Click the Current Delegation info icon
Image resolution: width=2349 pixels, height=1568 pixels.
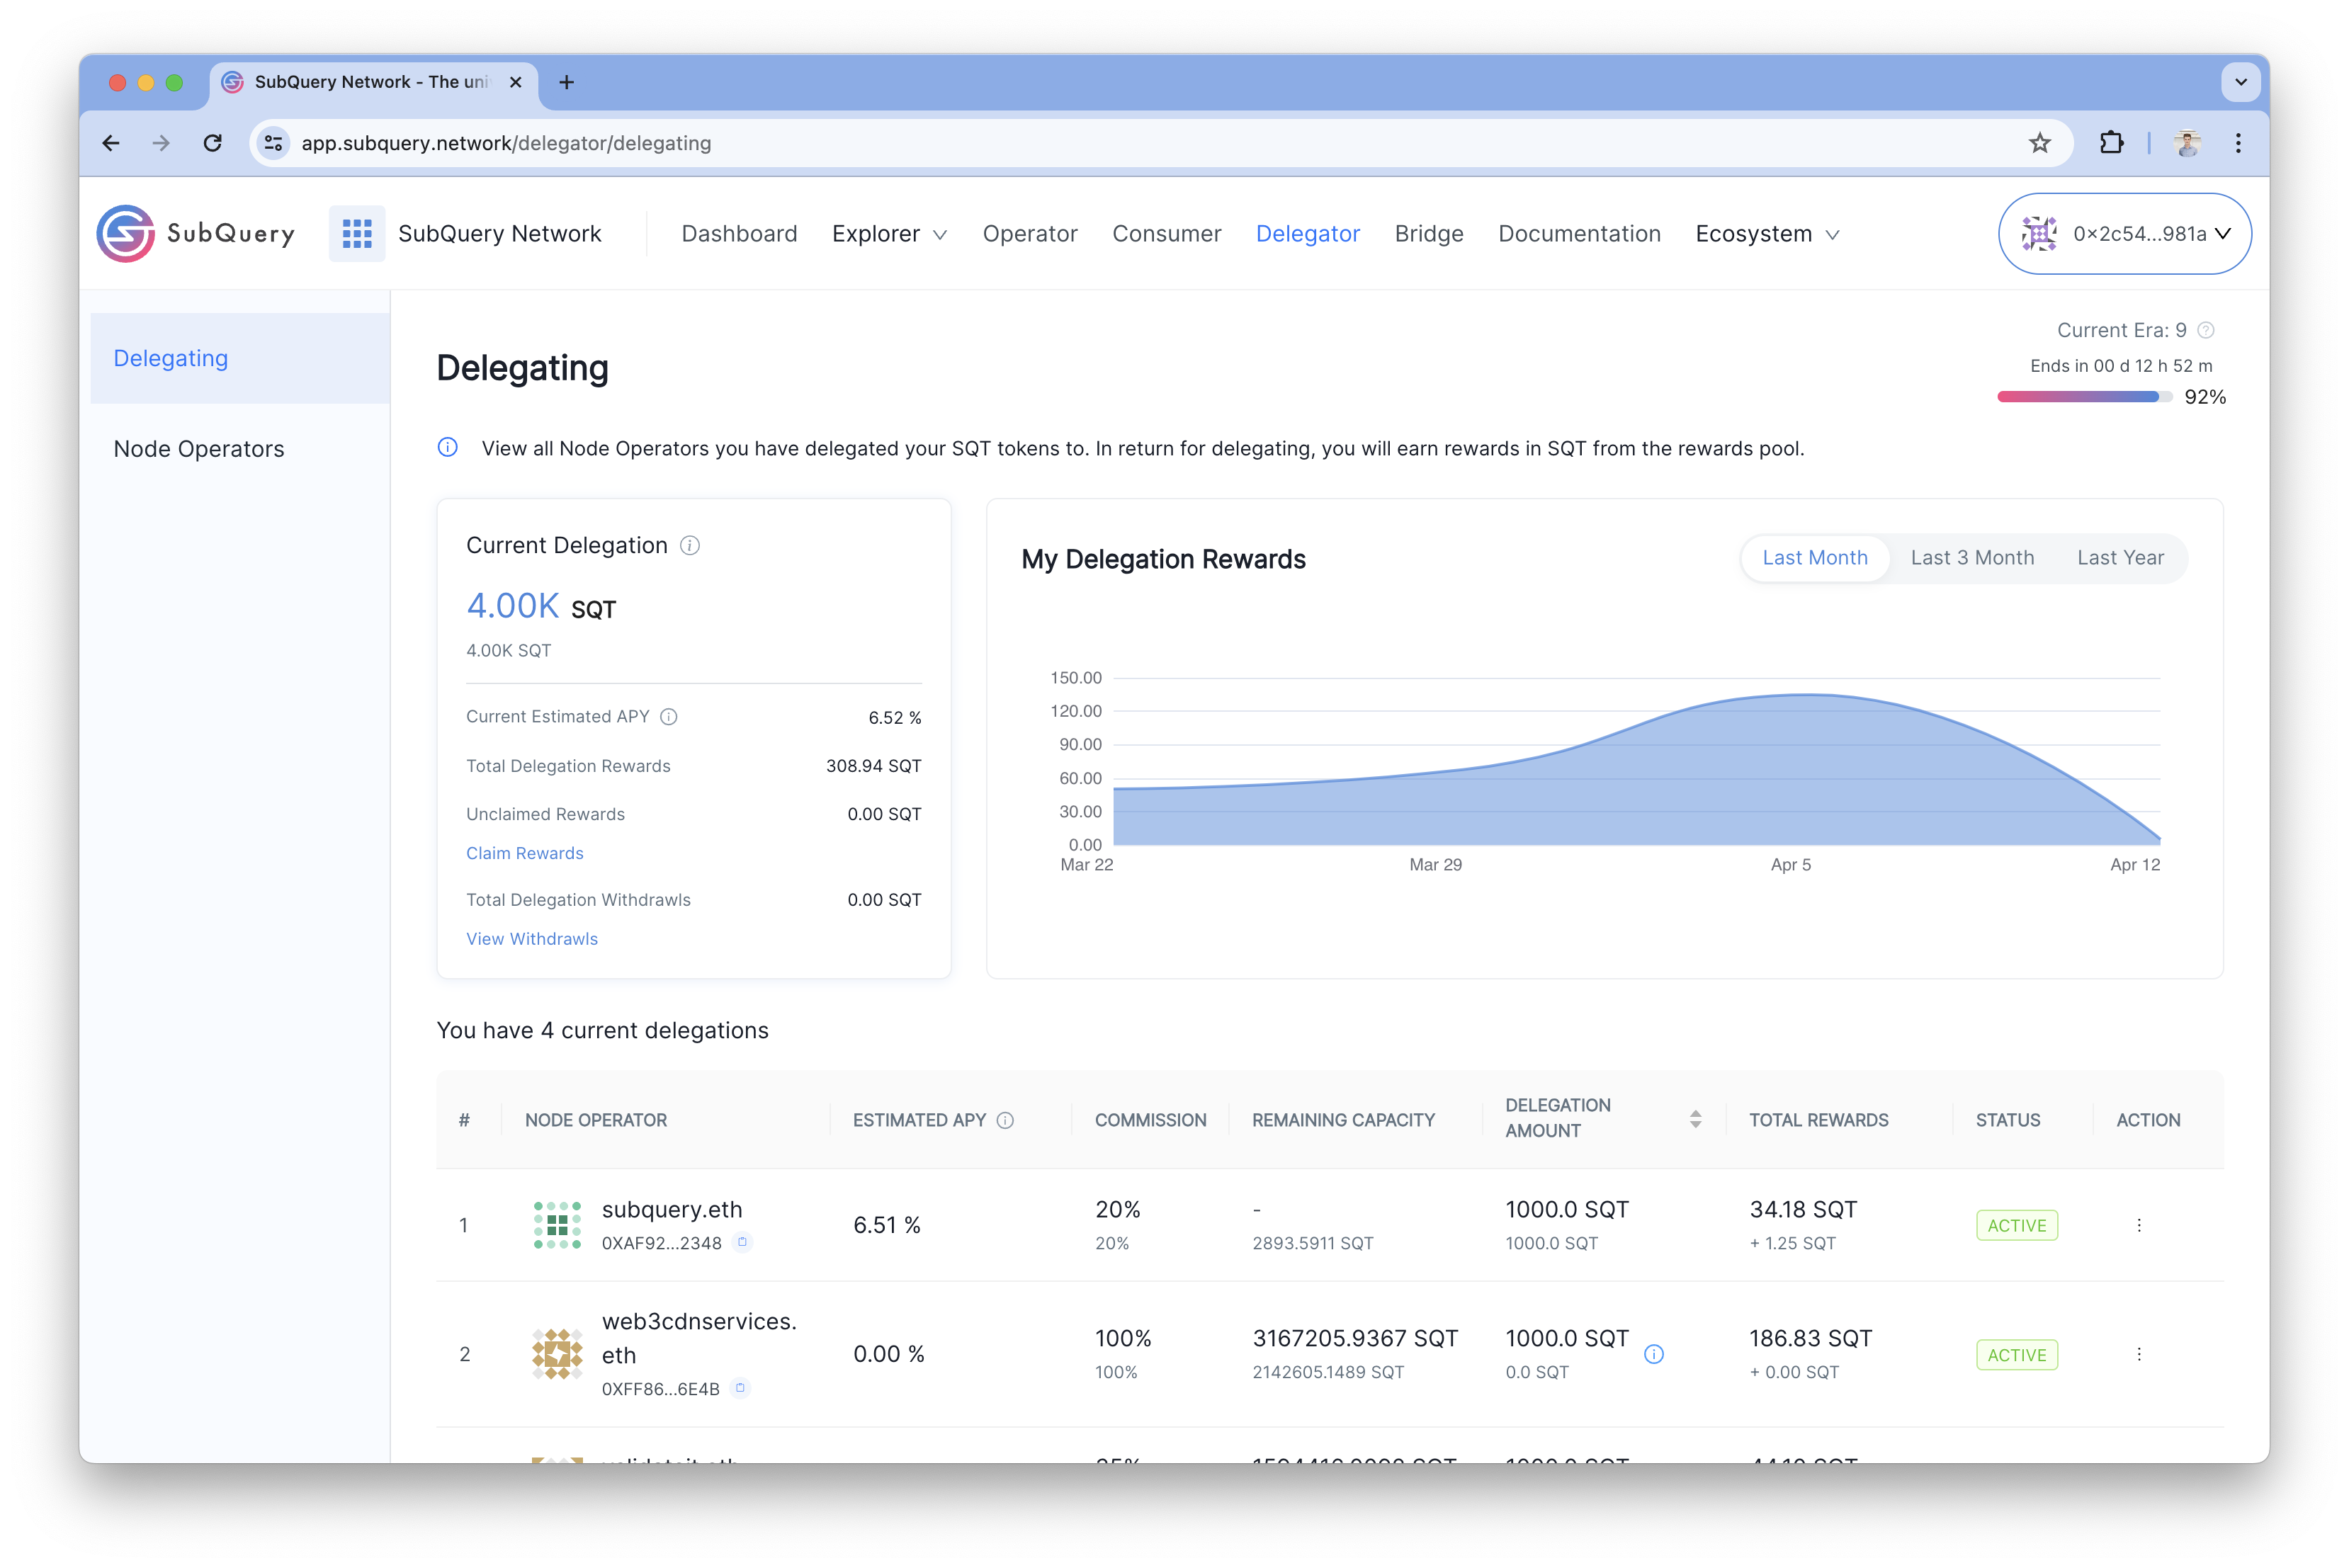point(690,545)
